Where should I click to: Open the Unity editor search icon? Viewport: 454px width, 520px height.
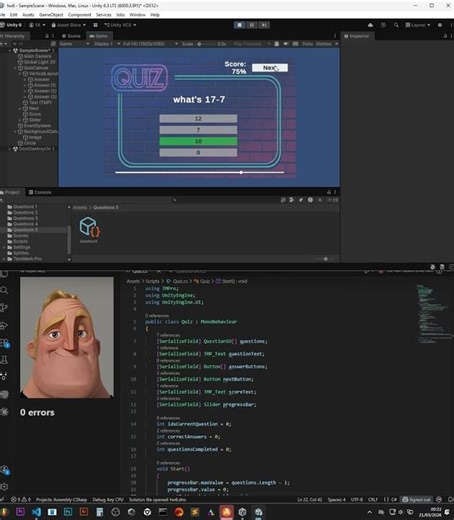click(396, 25)
